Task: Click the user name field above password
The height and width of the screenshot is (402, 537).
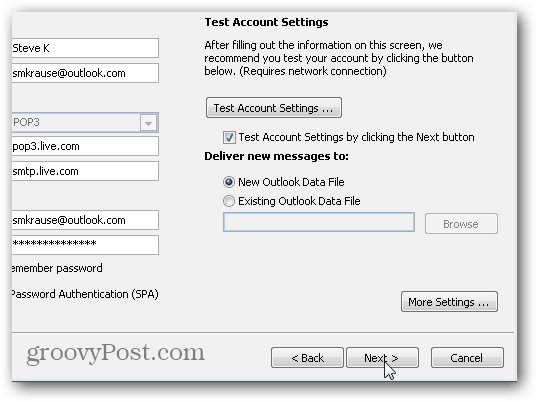Action: tap(85, 220)
